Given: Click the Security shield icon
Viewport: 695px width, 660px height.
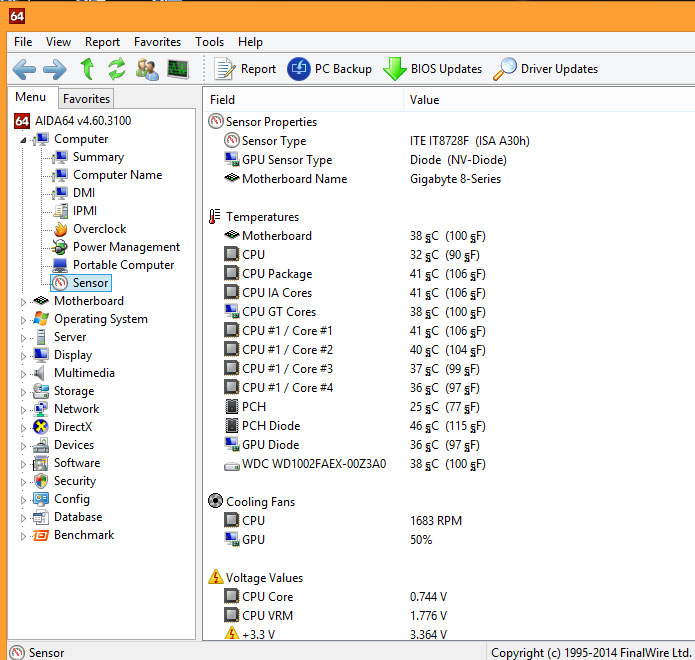Looking at the screenshot, I should coord(41,481).
